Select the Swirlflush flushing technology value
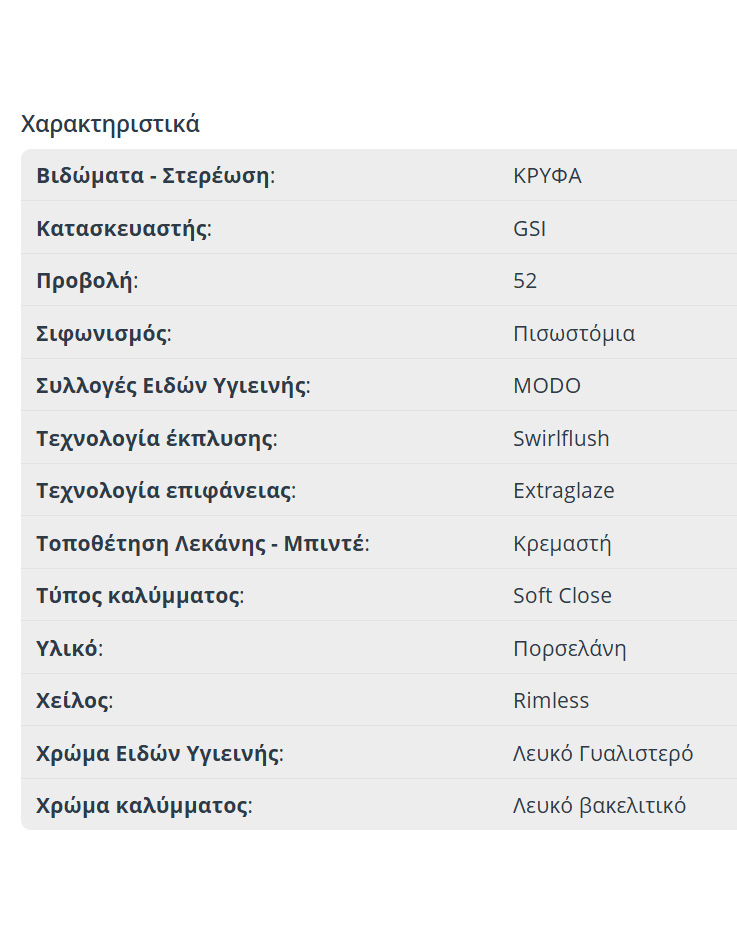Image resolution: width=737 pixels, height=937 pixels. click(561, 439)
